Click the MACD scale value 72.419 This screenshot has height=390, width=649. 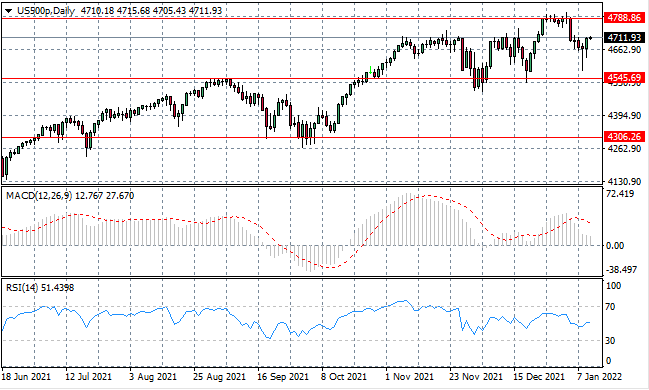click(x=620, y=194)
